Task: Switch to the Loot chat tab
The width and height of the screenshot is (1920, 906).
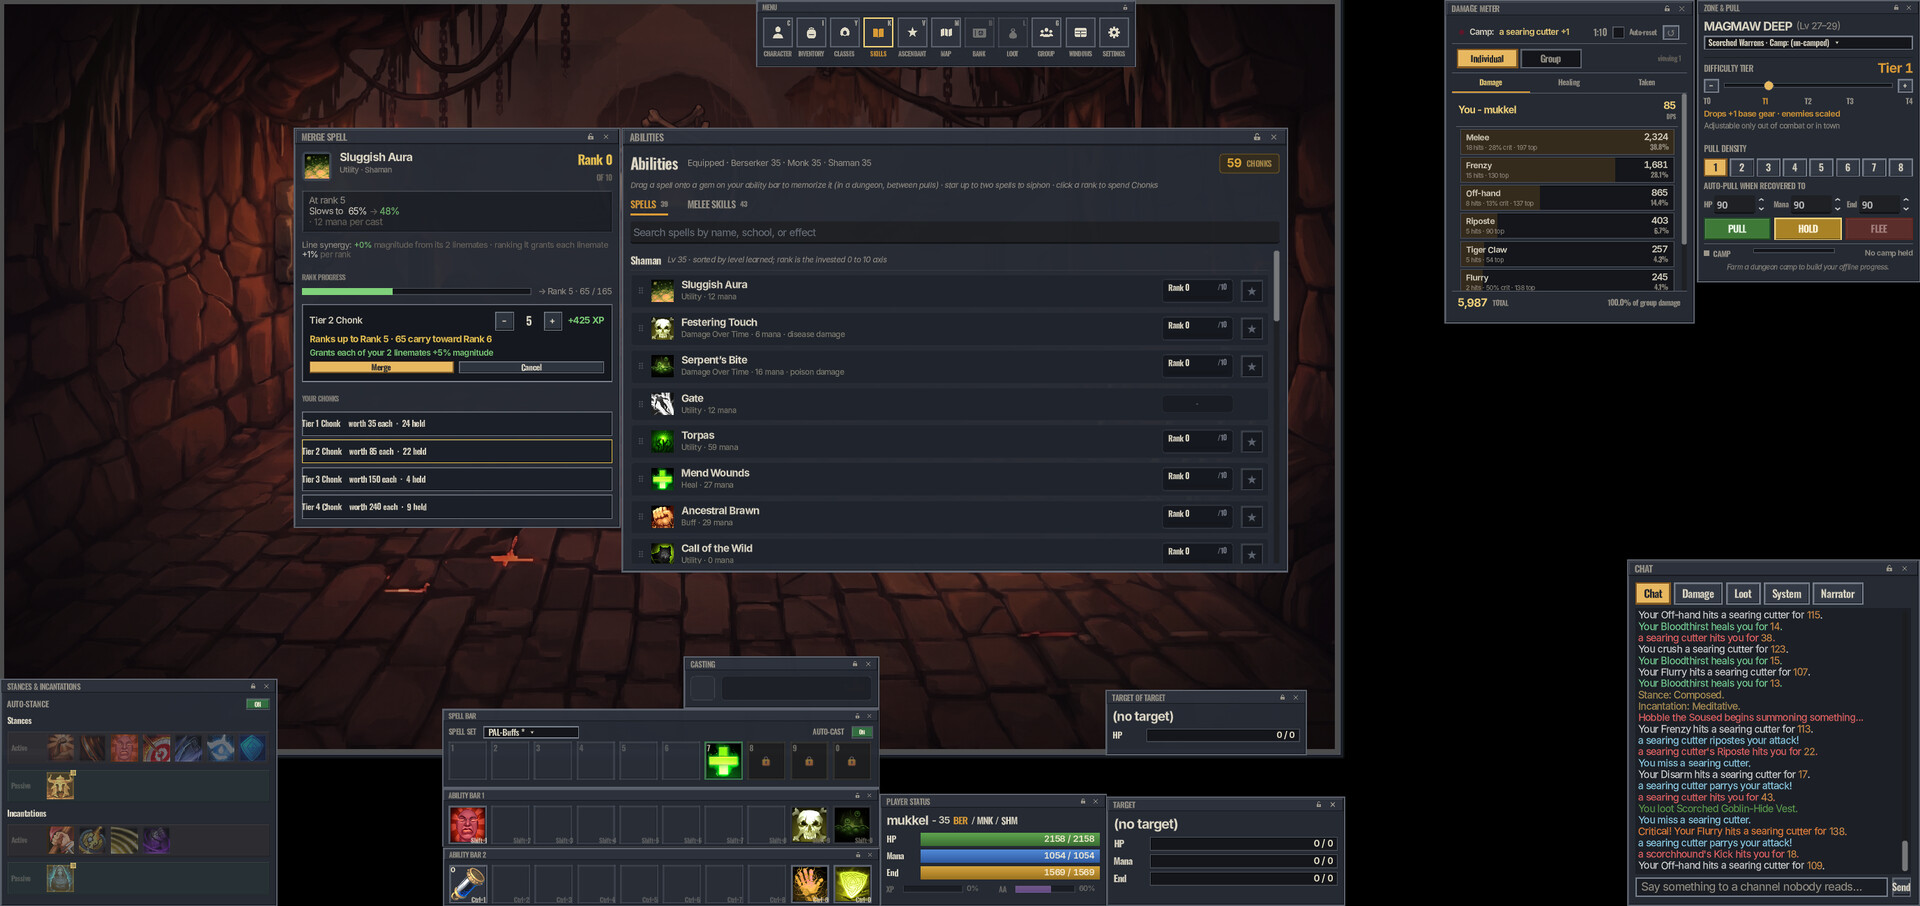Action: pyautogui.click(x=1742, y=594)
